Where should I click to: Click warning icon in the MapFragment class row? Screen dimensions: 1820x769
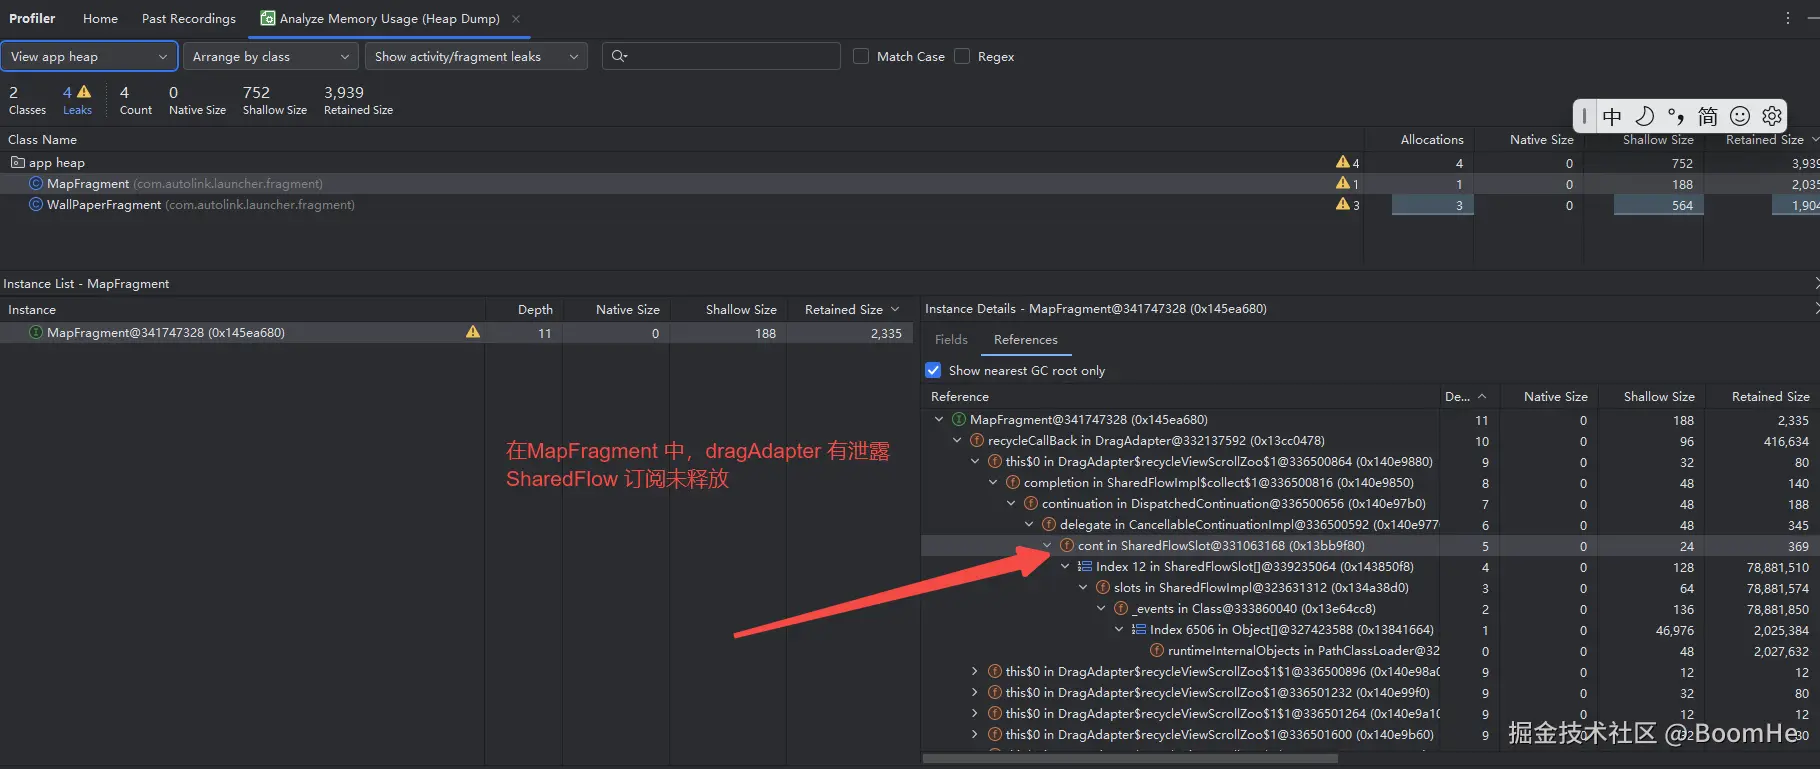pyautogui.click(x=1342, y=183)
